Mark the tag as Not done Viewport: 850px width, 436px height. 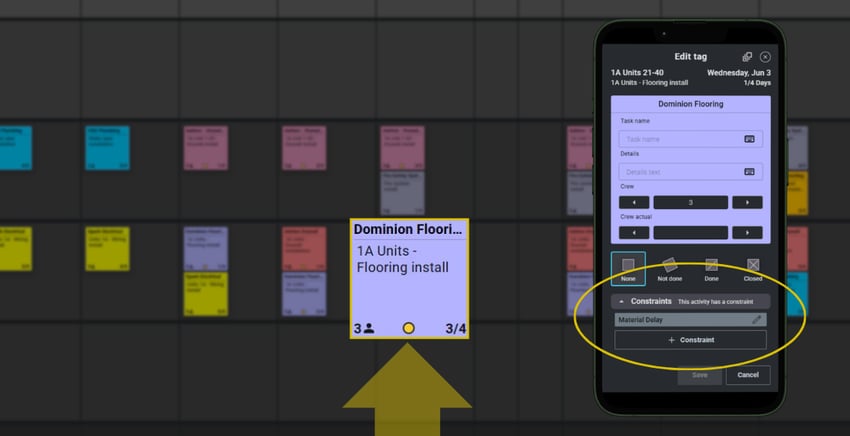tap(669, 269)
